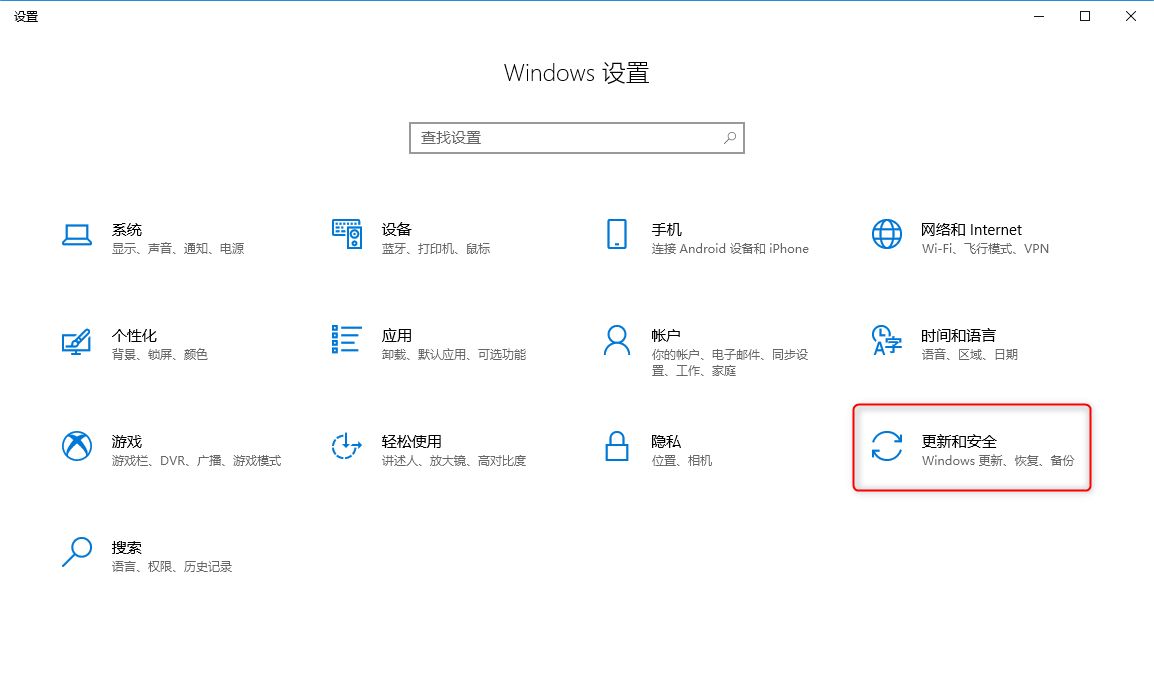
Task: Open 应用 settings title
Action: (x=397, y=336)
